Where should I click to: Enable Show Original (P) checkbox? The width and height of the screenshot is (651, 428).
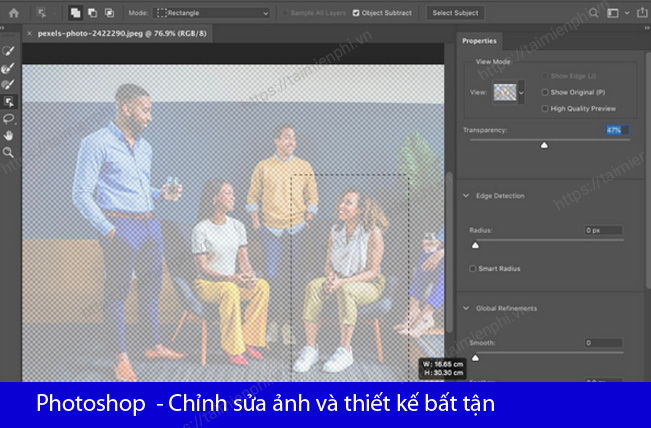tap(545, 92)
